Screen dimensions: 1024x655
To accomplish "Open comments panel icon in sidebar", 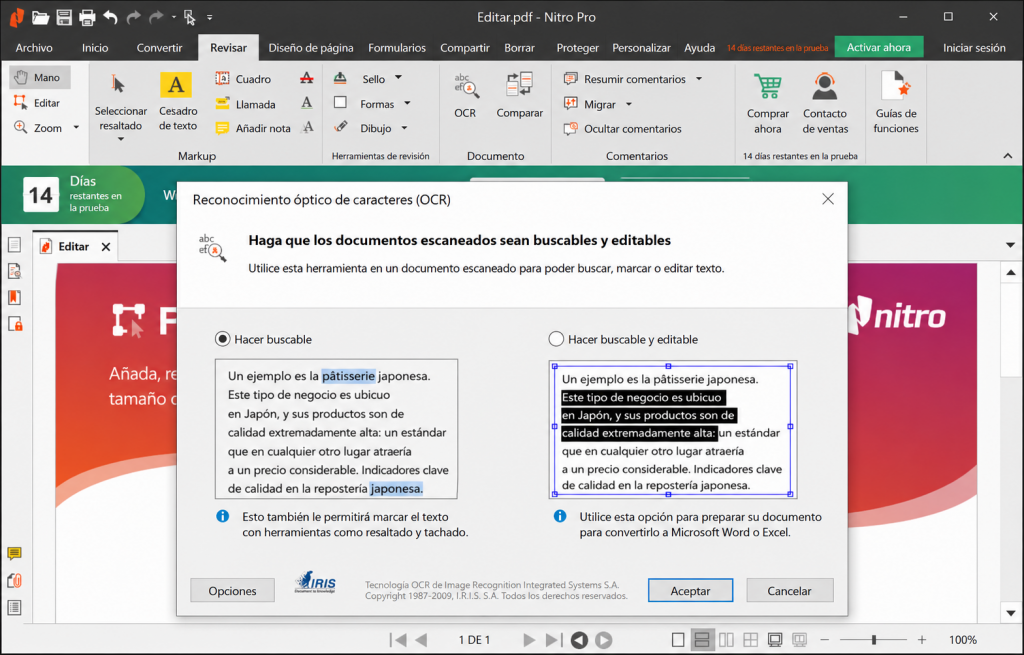I will point(14,554).
